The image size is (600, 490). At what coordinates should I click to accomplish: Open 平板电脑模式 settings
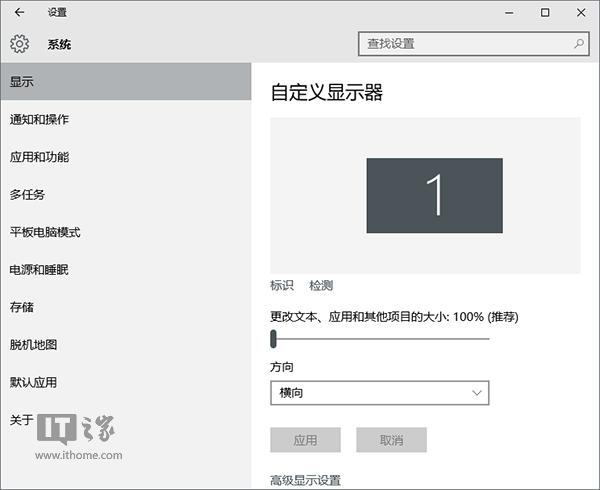coord(45,232)
